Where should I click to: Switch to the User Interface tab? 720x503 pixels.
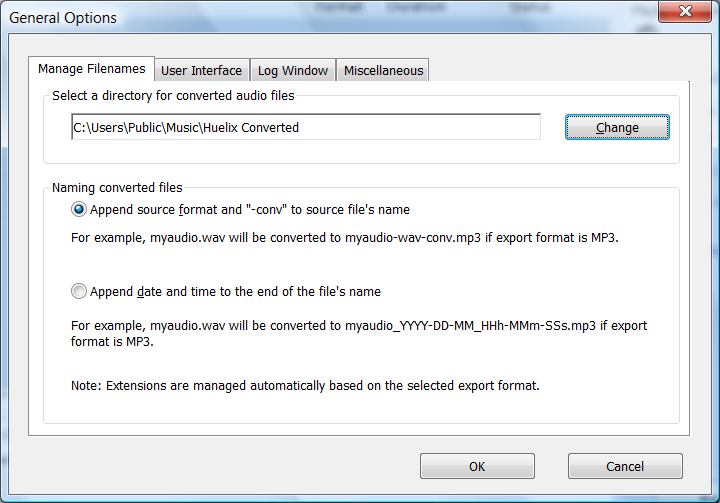(x=201, y=70)
